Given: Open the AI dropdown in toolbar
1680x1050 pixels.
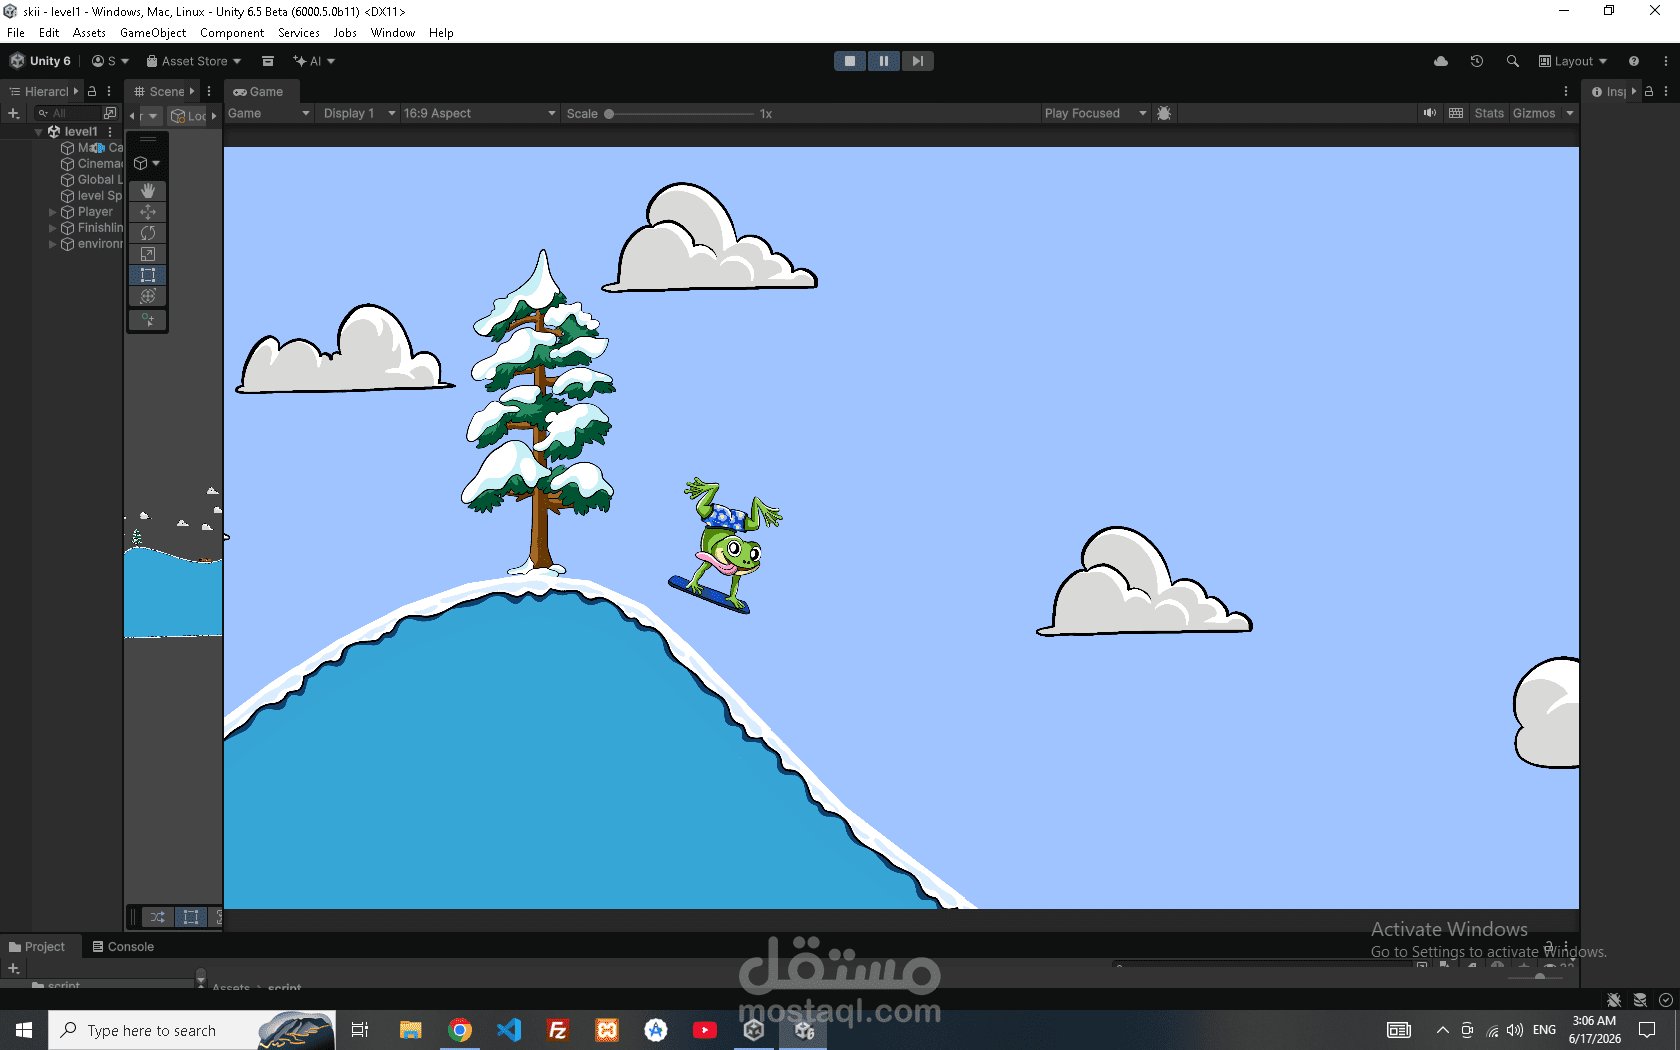Looking at the screenshot, I should tap(314, 61).
